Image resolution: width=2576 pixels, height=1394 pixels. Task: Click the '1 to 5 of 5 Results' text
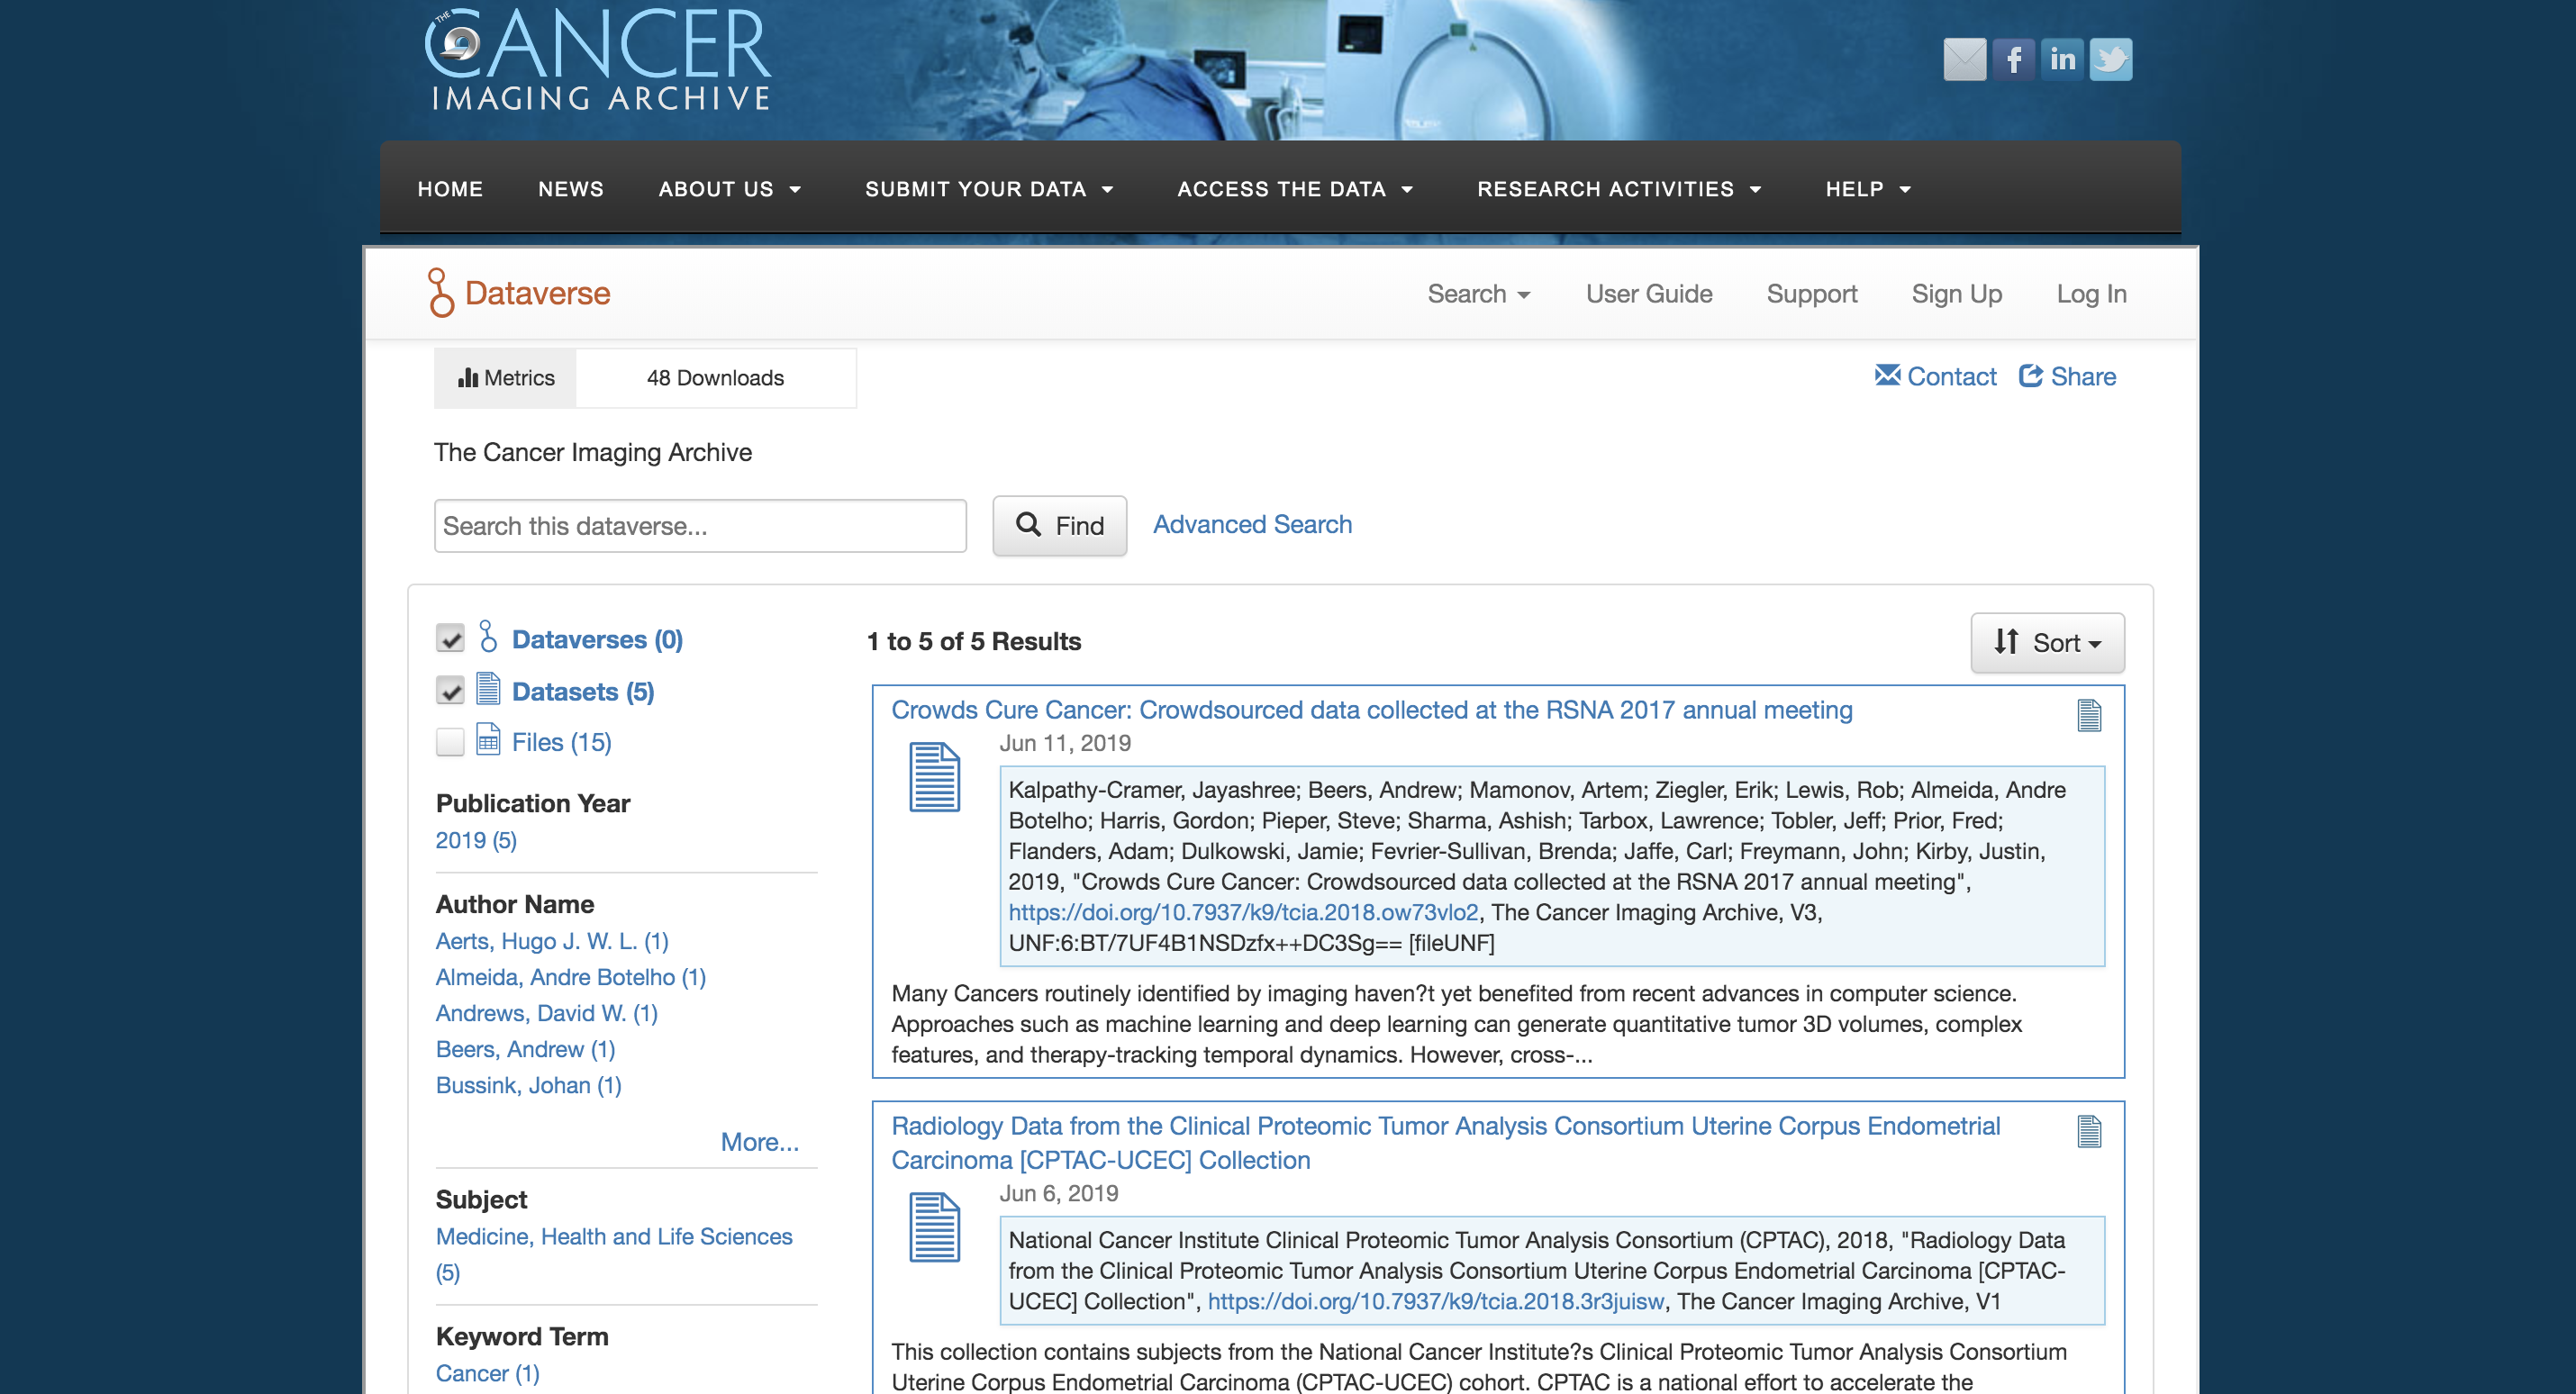974,641
